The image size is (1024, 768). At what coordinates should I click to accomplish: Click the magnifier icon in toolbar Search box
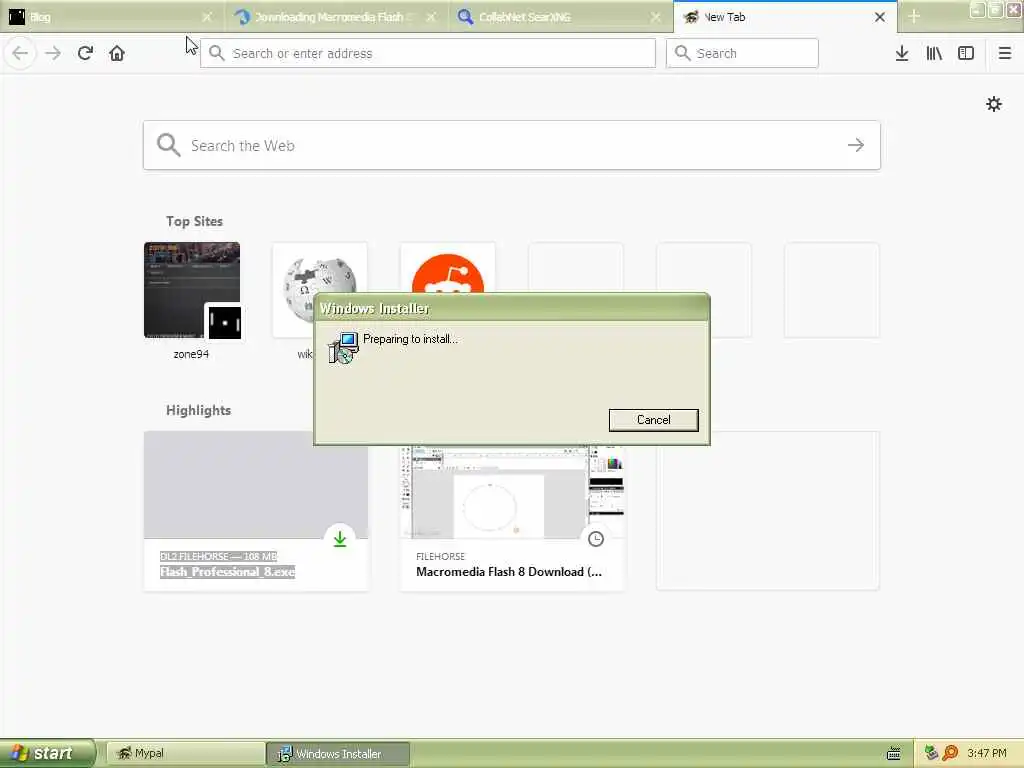(682, 53)
